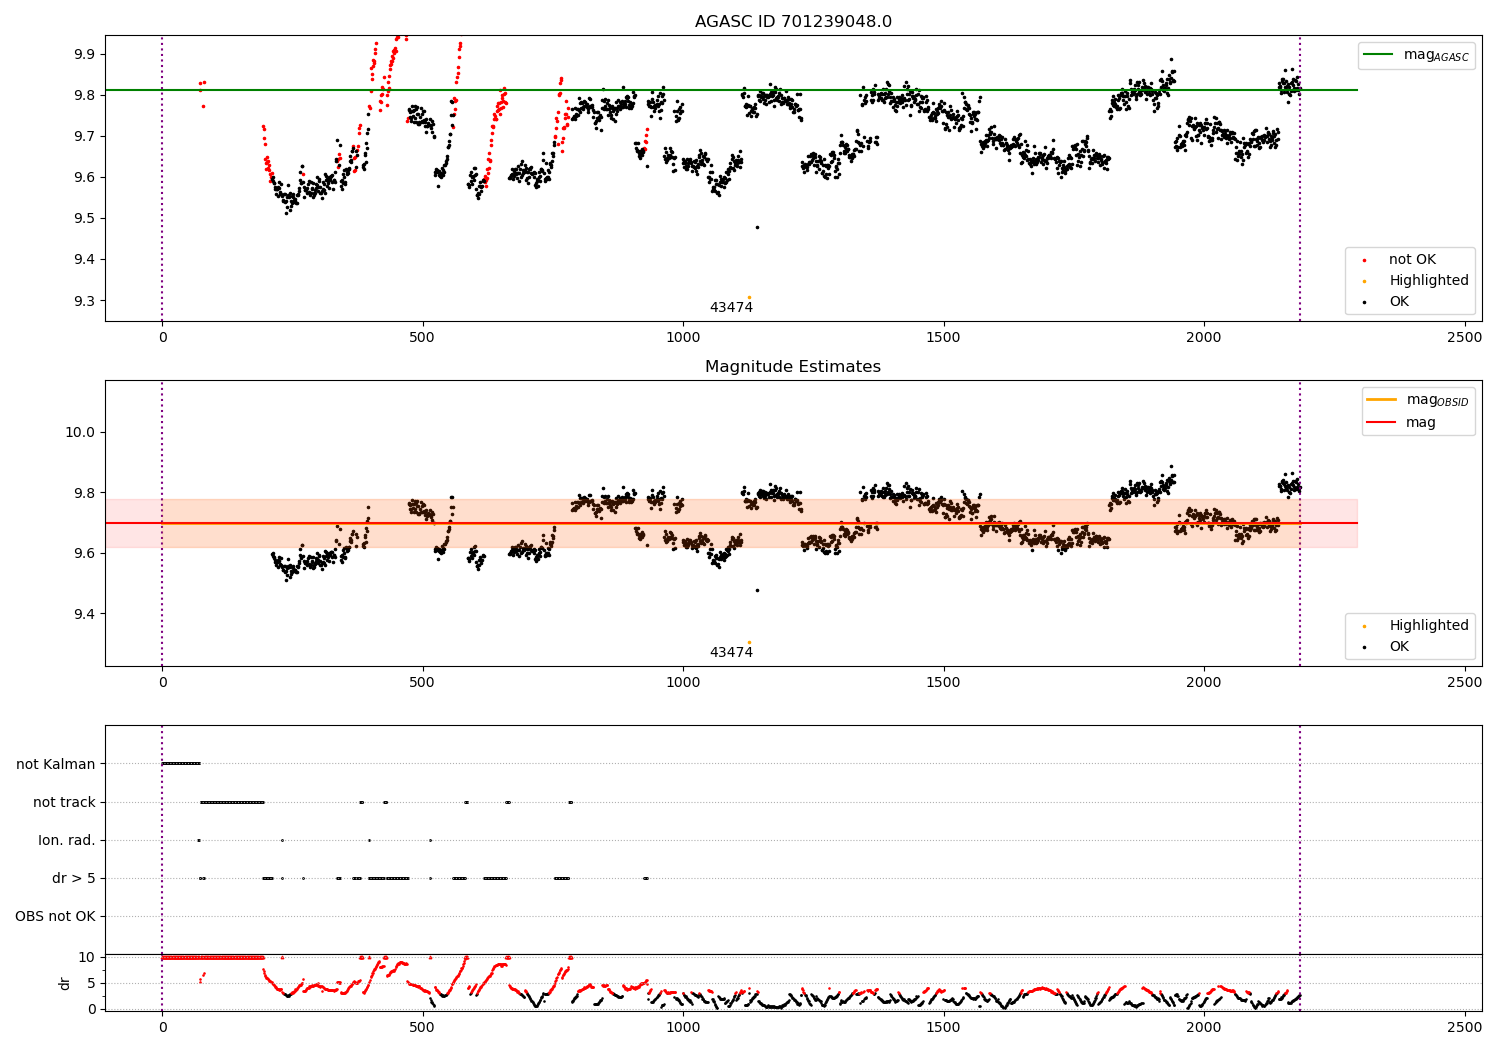Screen dimensions: 1500x1050
Task: Click the title 'AGASC ID 701239048.0'
Action: coord(793,22)
